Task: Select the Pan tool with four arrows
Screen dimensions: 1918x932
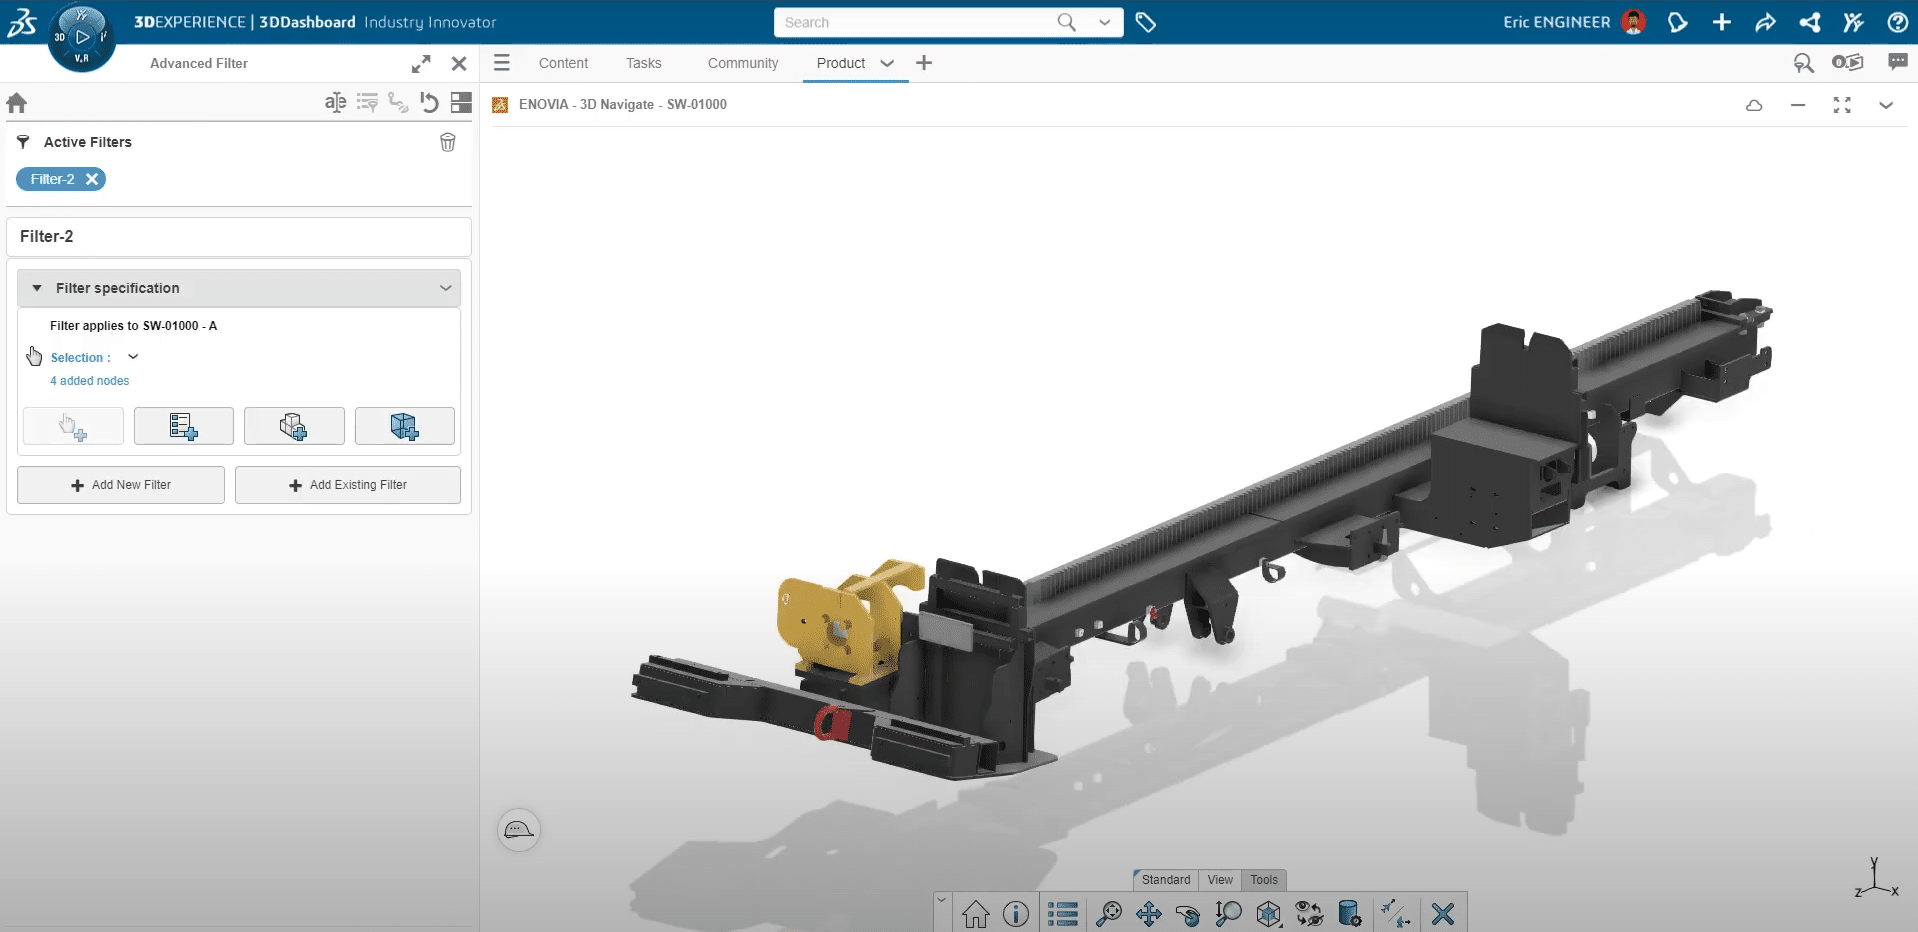Action: [1148, 914]
